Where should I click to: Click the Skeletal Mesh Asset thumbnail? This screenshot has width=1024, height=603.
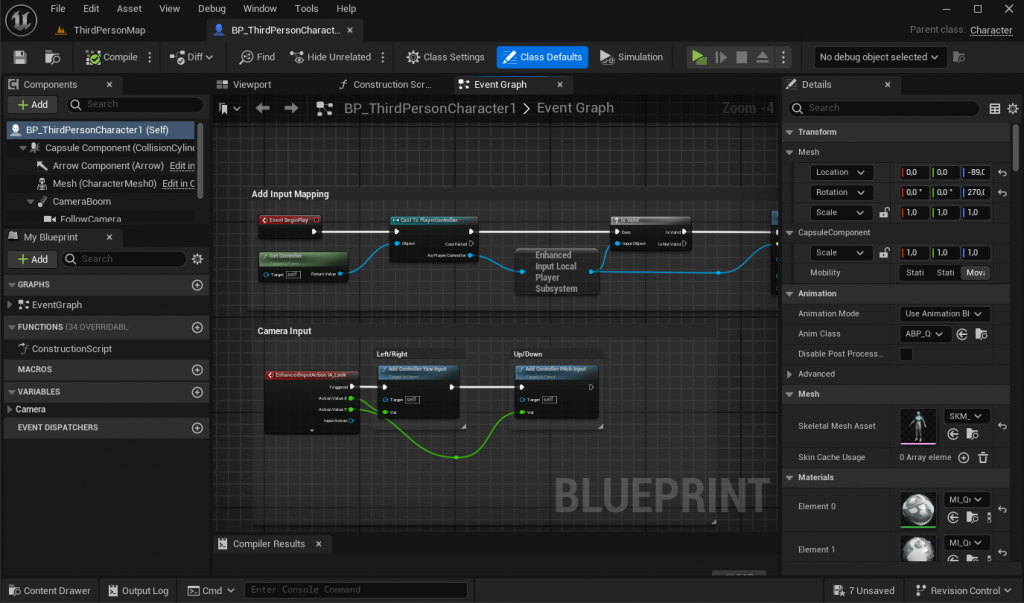pyautogui.click(x=918, y=426)
